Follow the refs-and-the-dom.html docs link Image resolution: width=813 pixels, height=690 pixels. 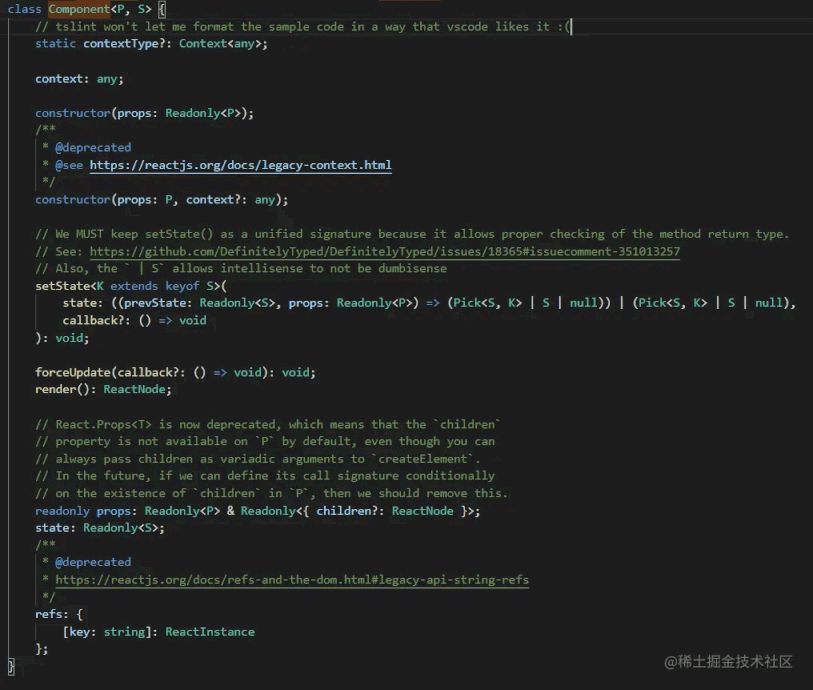click(292, 580)
